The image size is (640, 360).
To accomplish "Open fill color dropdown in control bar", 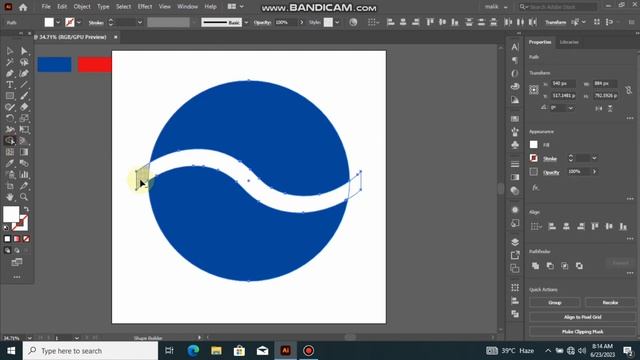I will (x=58, y=22).
